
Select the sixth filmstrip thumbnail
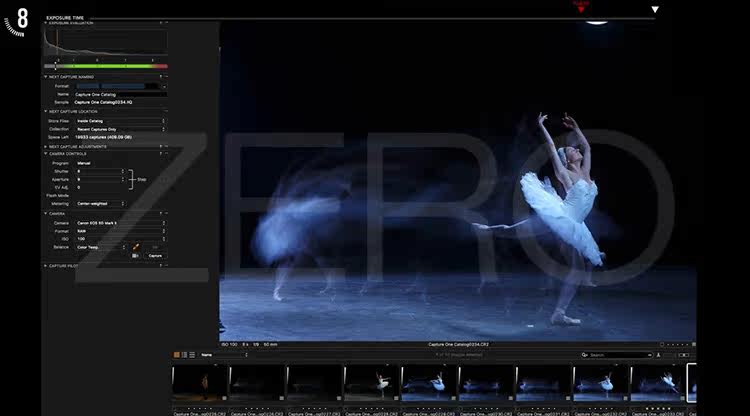[486, 383]
